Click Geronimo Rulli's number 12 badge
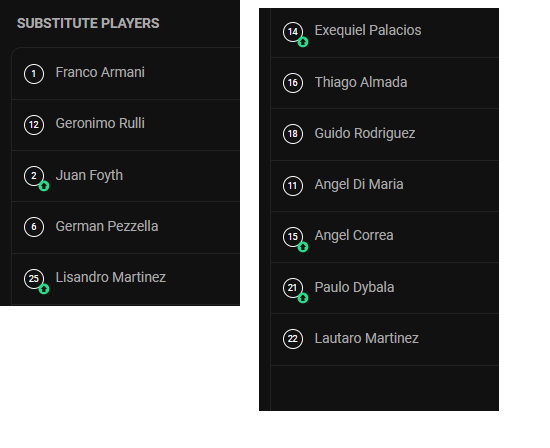Image resolution: width=550 pixels, height=448 pixels. 34,125
